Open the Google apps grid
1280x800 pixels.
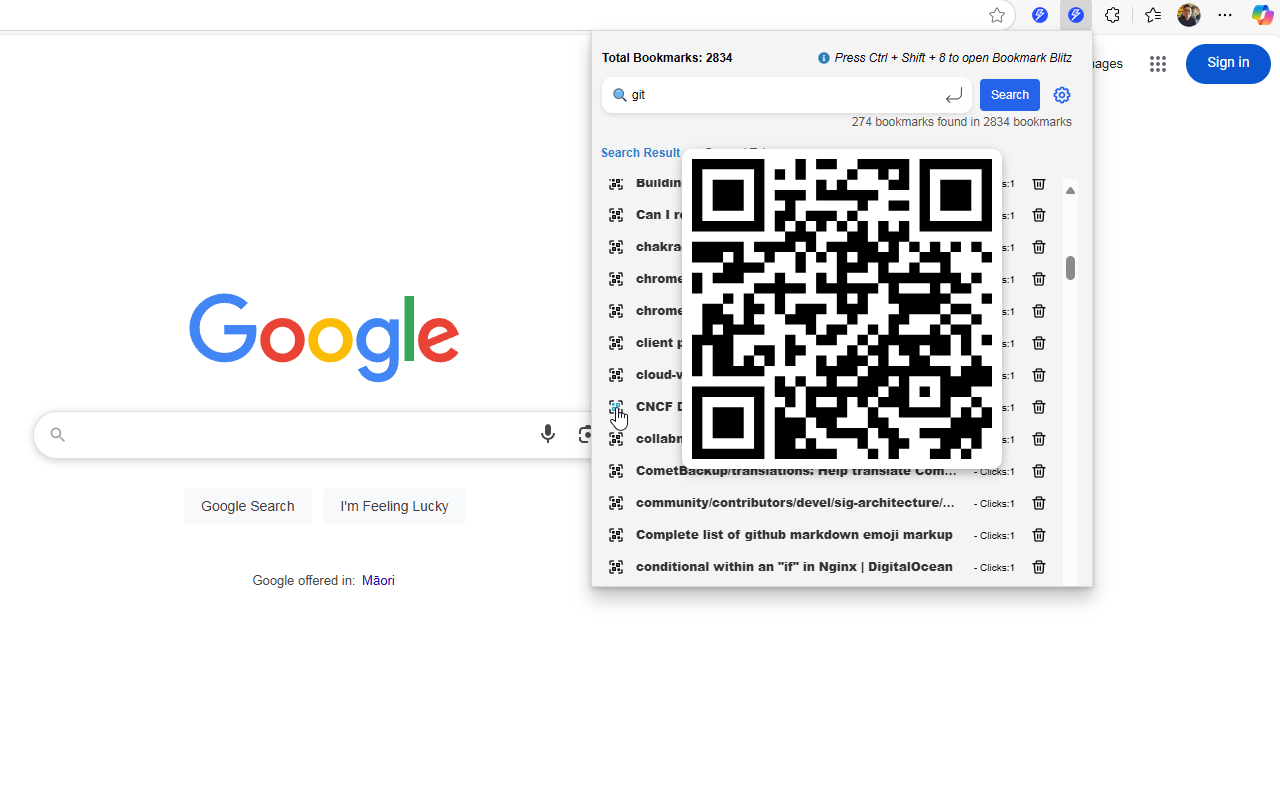pyautogui.click(x=1158, y=64)
